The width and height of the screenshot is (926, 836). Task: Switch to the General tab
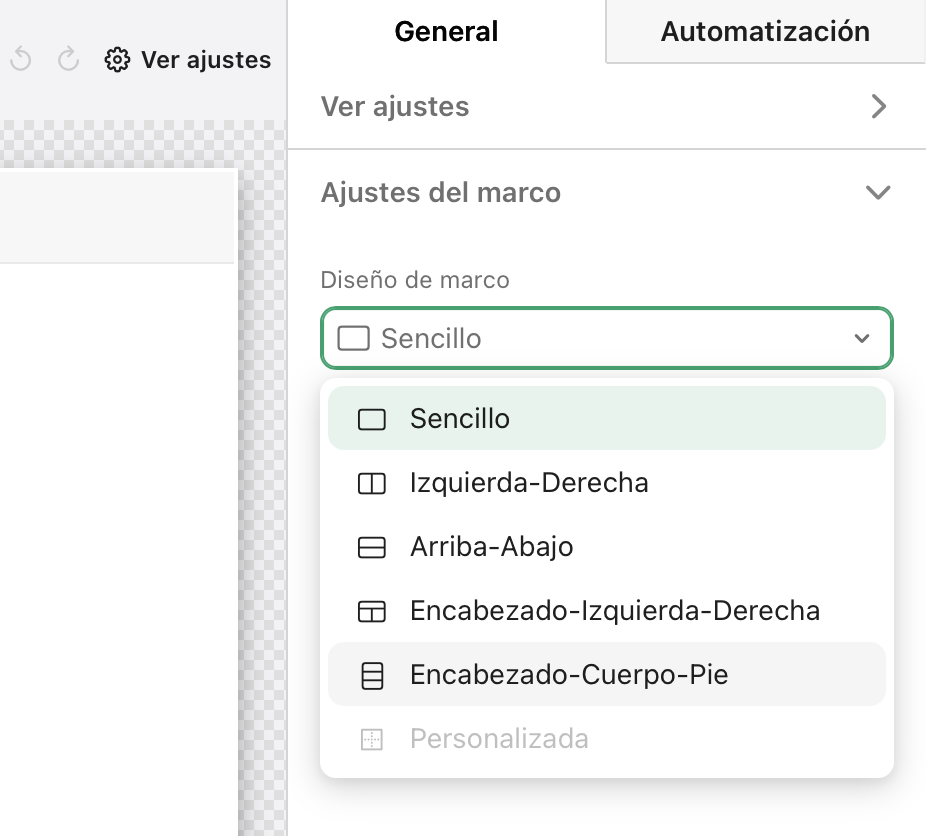(446, 31)
